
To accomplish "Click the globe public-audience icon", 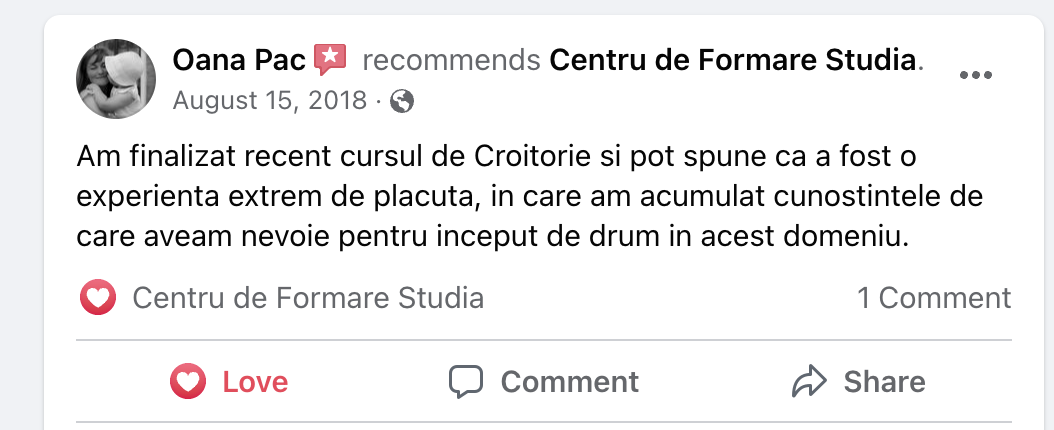I will pos(402,101).
